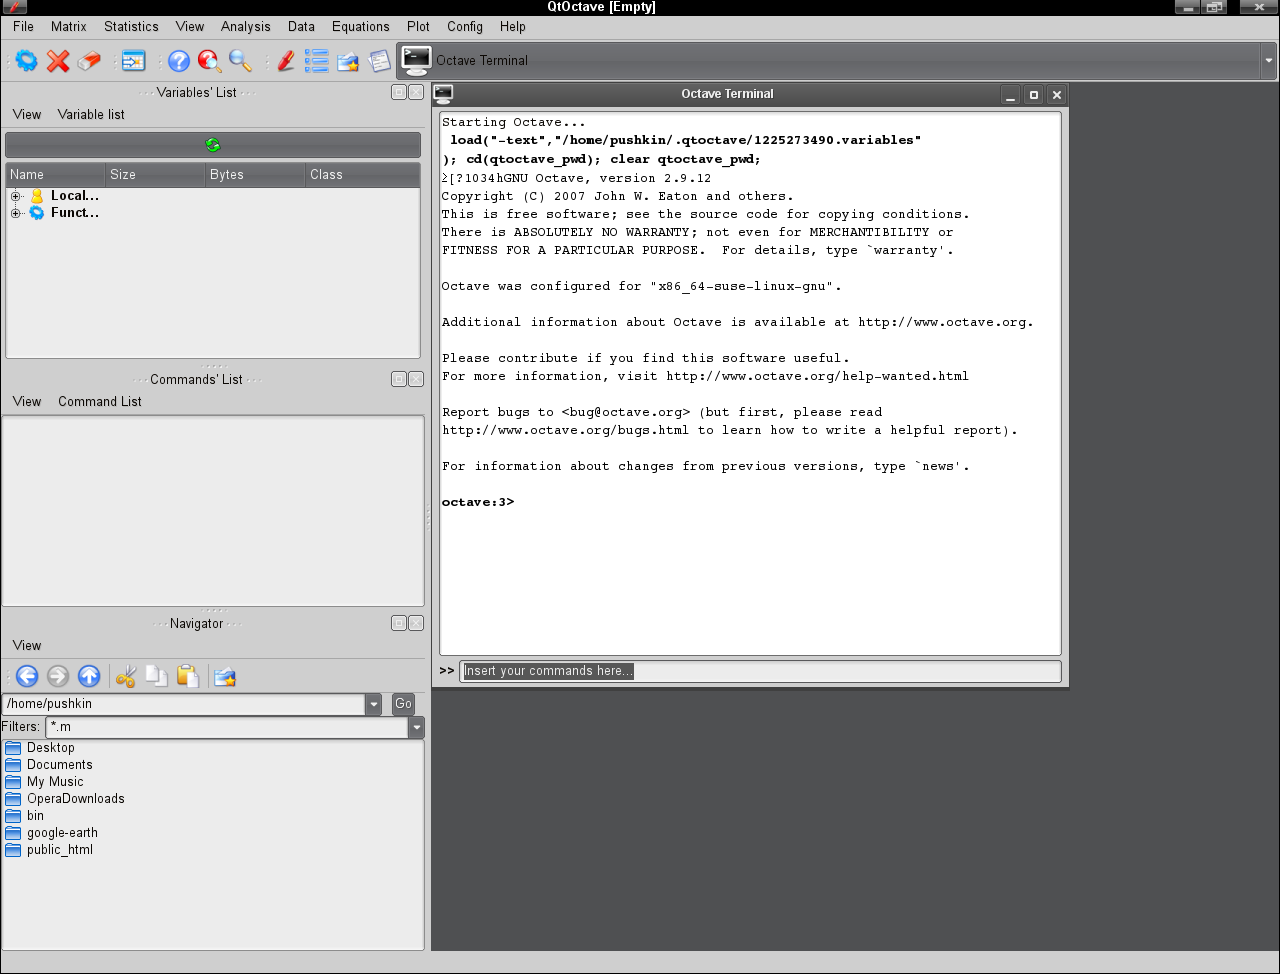The height and width of the screenshot is (974, 1280).
Task: Close the Navigator panel
Action: tap(416, 623)
